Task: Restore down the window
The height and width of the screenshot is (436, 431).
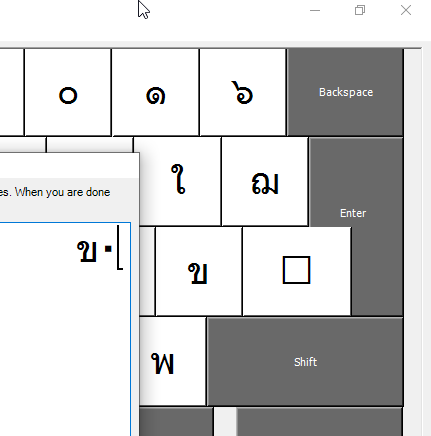Action: 360,10
